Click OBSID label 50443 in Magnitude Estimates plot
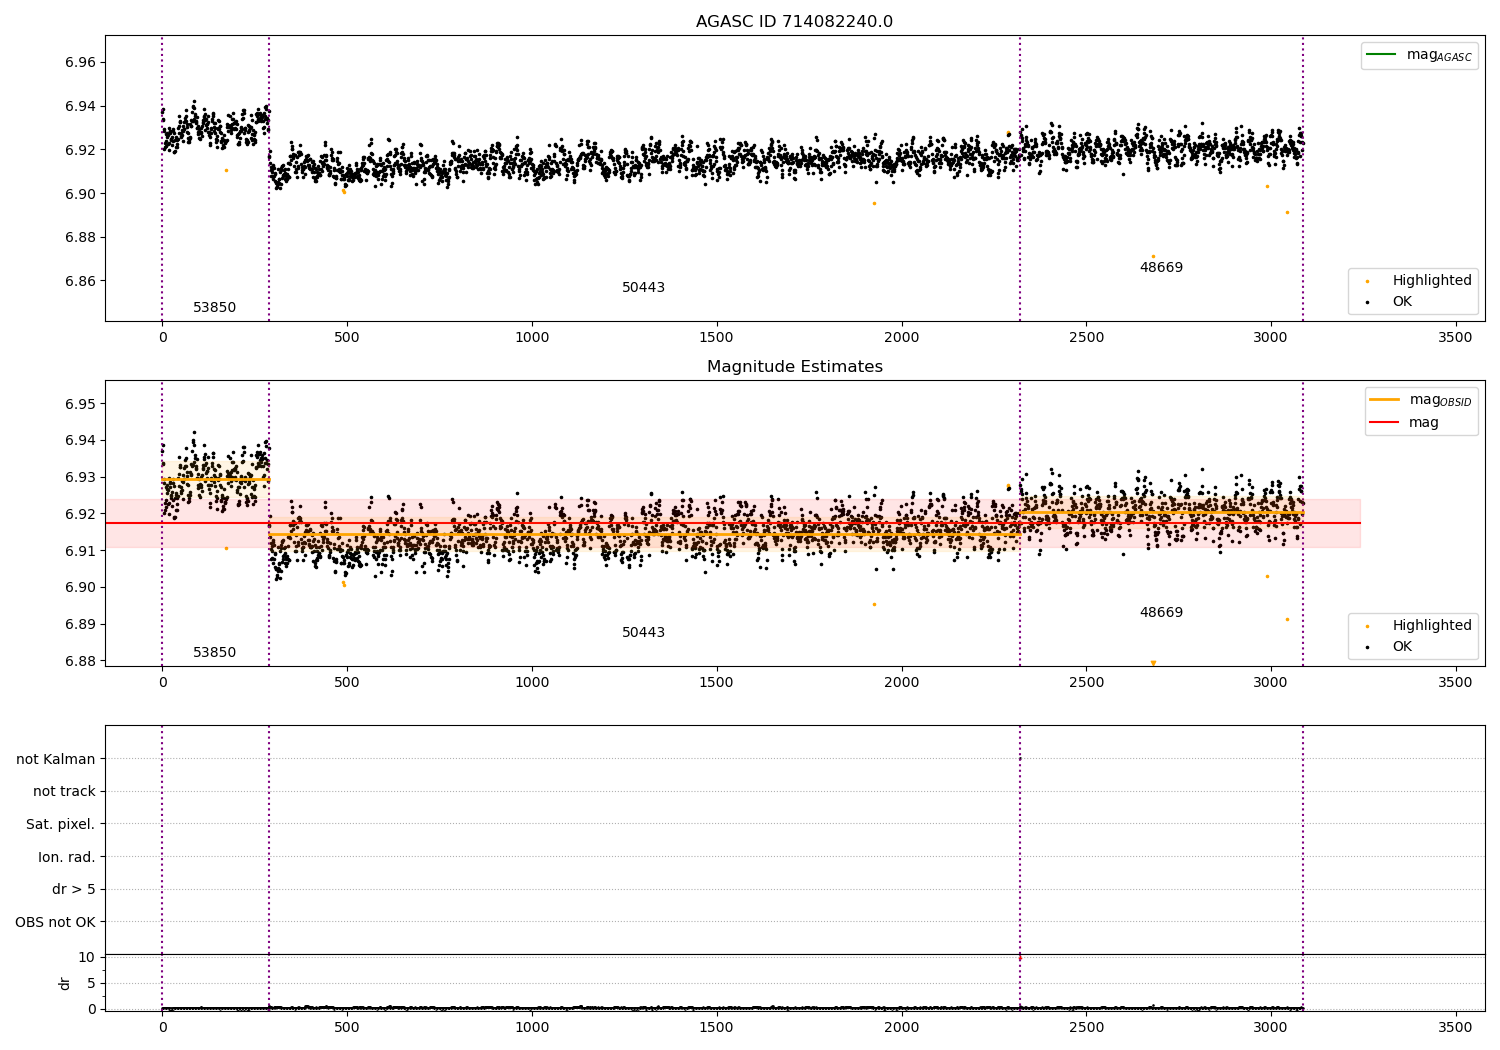 click(643, 632)
